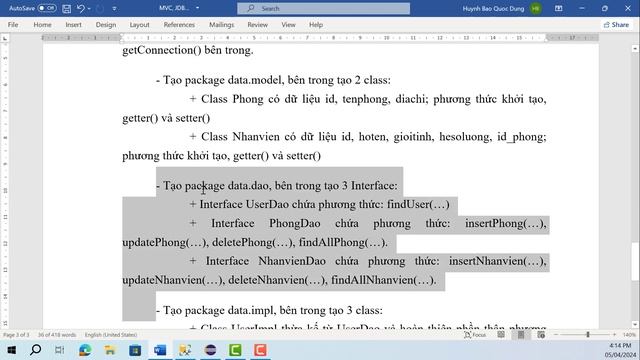
Task: Open the Insert tab
Action: [x=73, y=24]
